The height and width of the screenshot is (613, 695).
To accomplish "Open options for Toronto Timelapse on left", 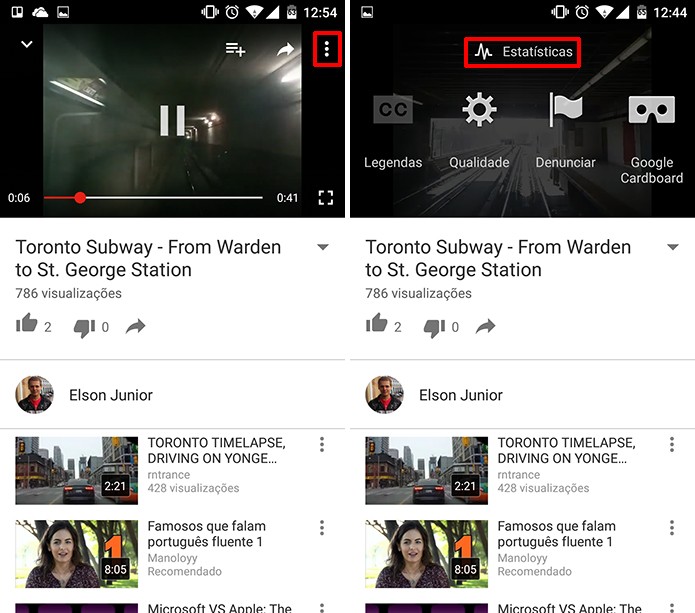I will click(x=322, y=445).
